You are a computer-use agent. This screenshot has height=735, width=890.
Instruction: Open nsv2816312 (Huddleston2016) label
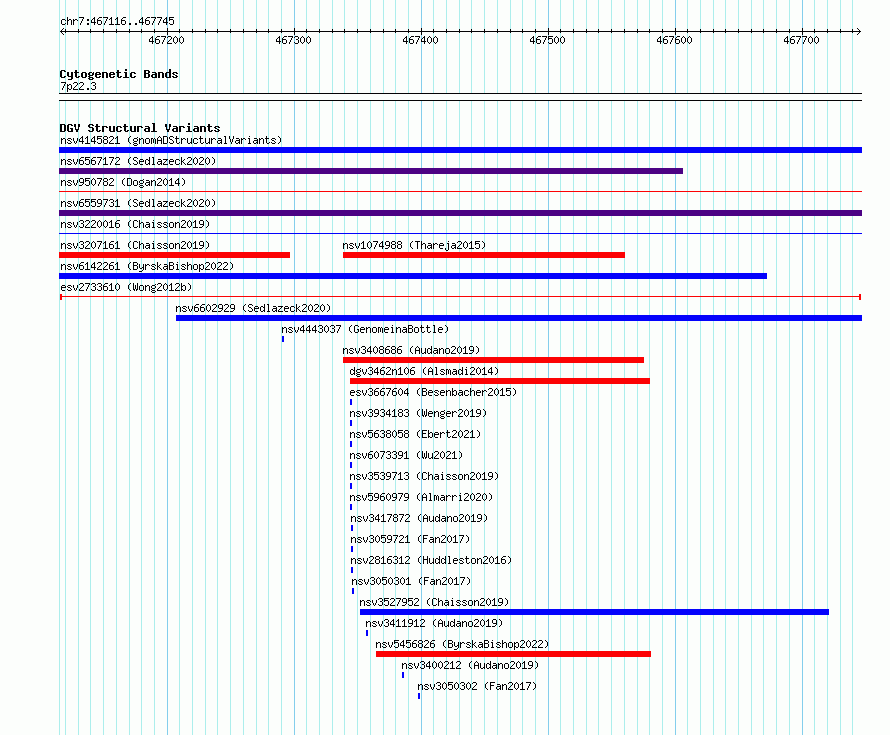click(431, 560)
